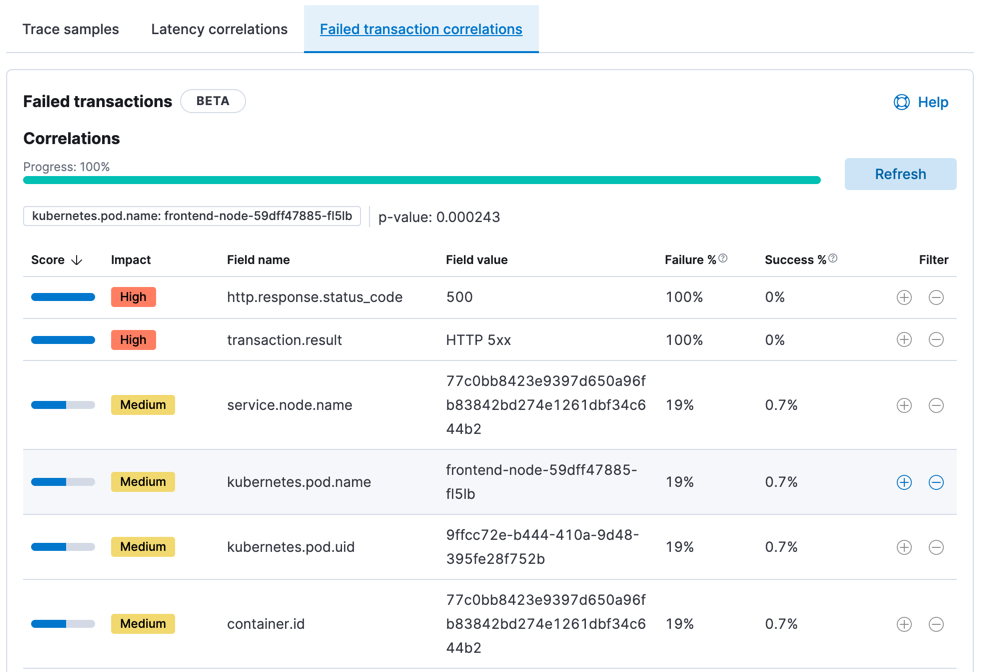Click Medium badge for kubernetes.pod.name
Screen dimensions: 981x672
[x=143, y=482]
